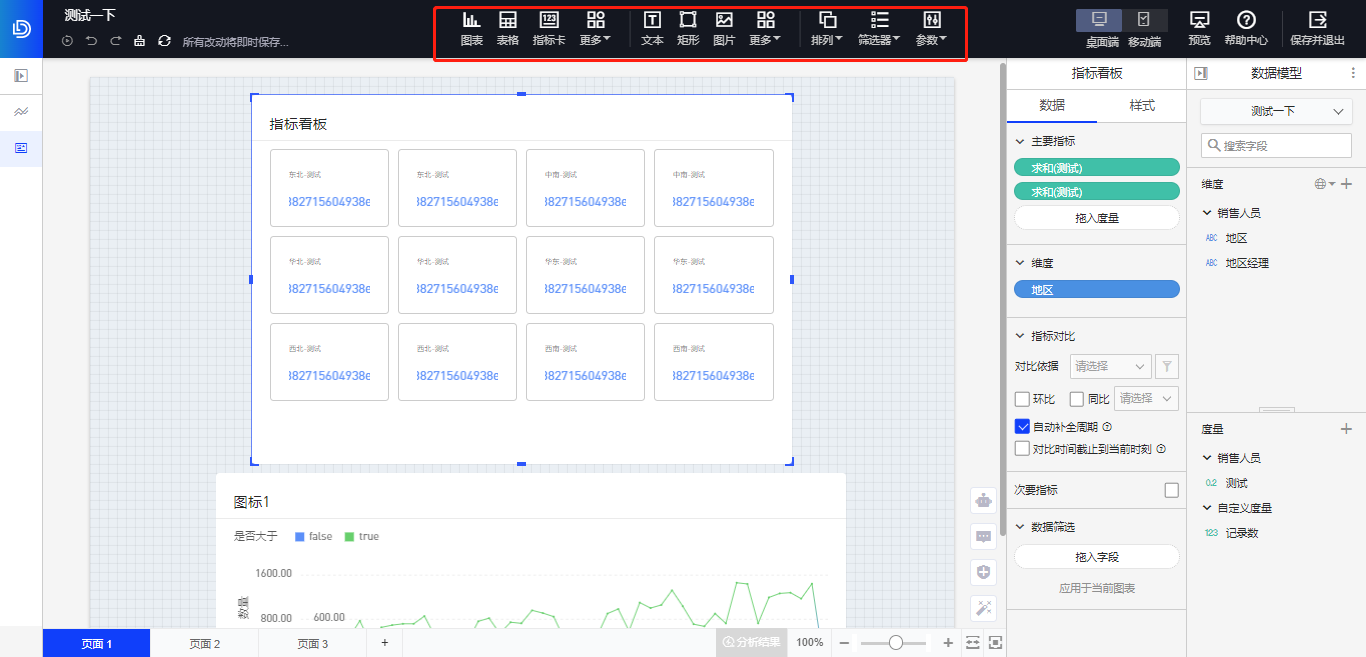Open the 帮助中心 help center
The height and width of the screenshot is (657, 1366).
(1246, 28)
